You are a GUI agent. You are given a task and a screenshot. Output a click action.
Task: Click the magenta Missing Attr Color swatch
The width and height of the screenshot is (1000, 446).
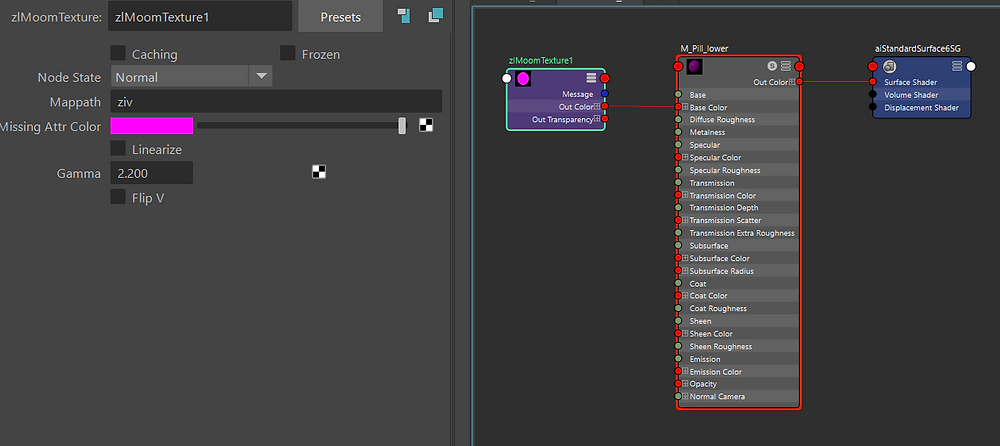[152, 126]
